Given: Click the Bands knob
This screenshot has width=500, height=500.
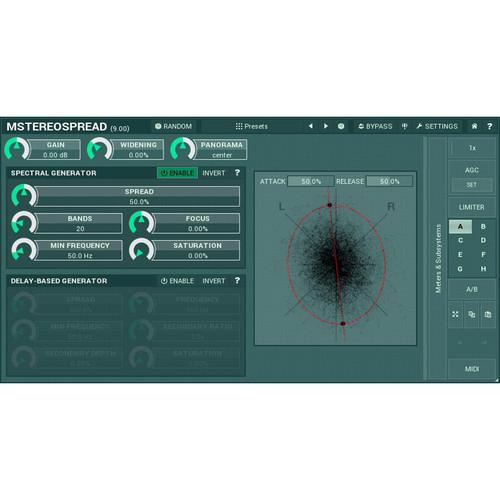Looking at the screenshot, I should coord(24,223).
